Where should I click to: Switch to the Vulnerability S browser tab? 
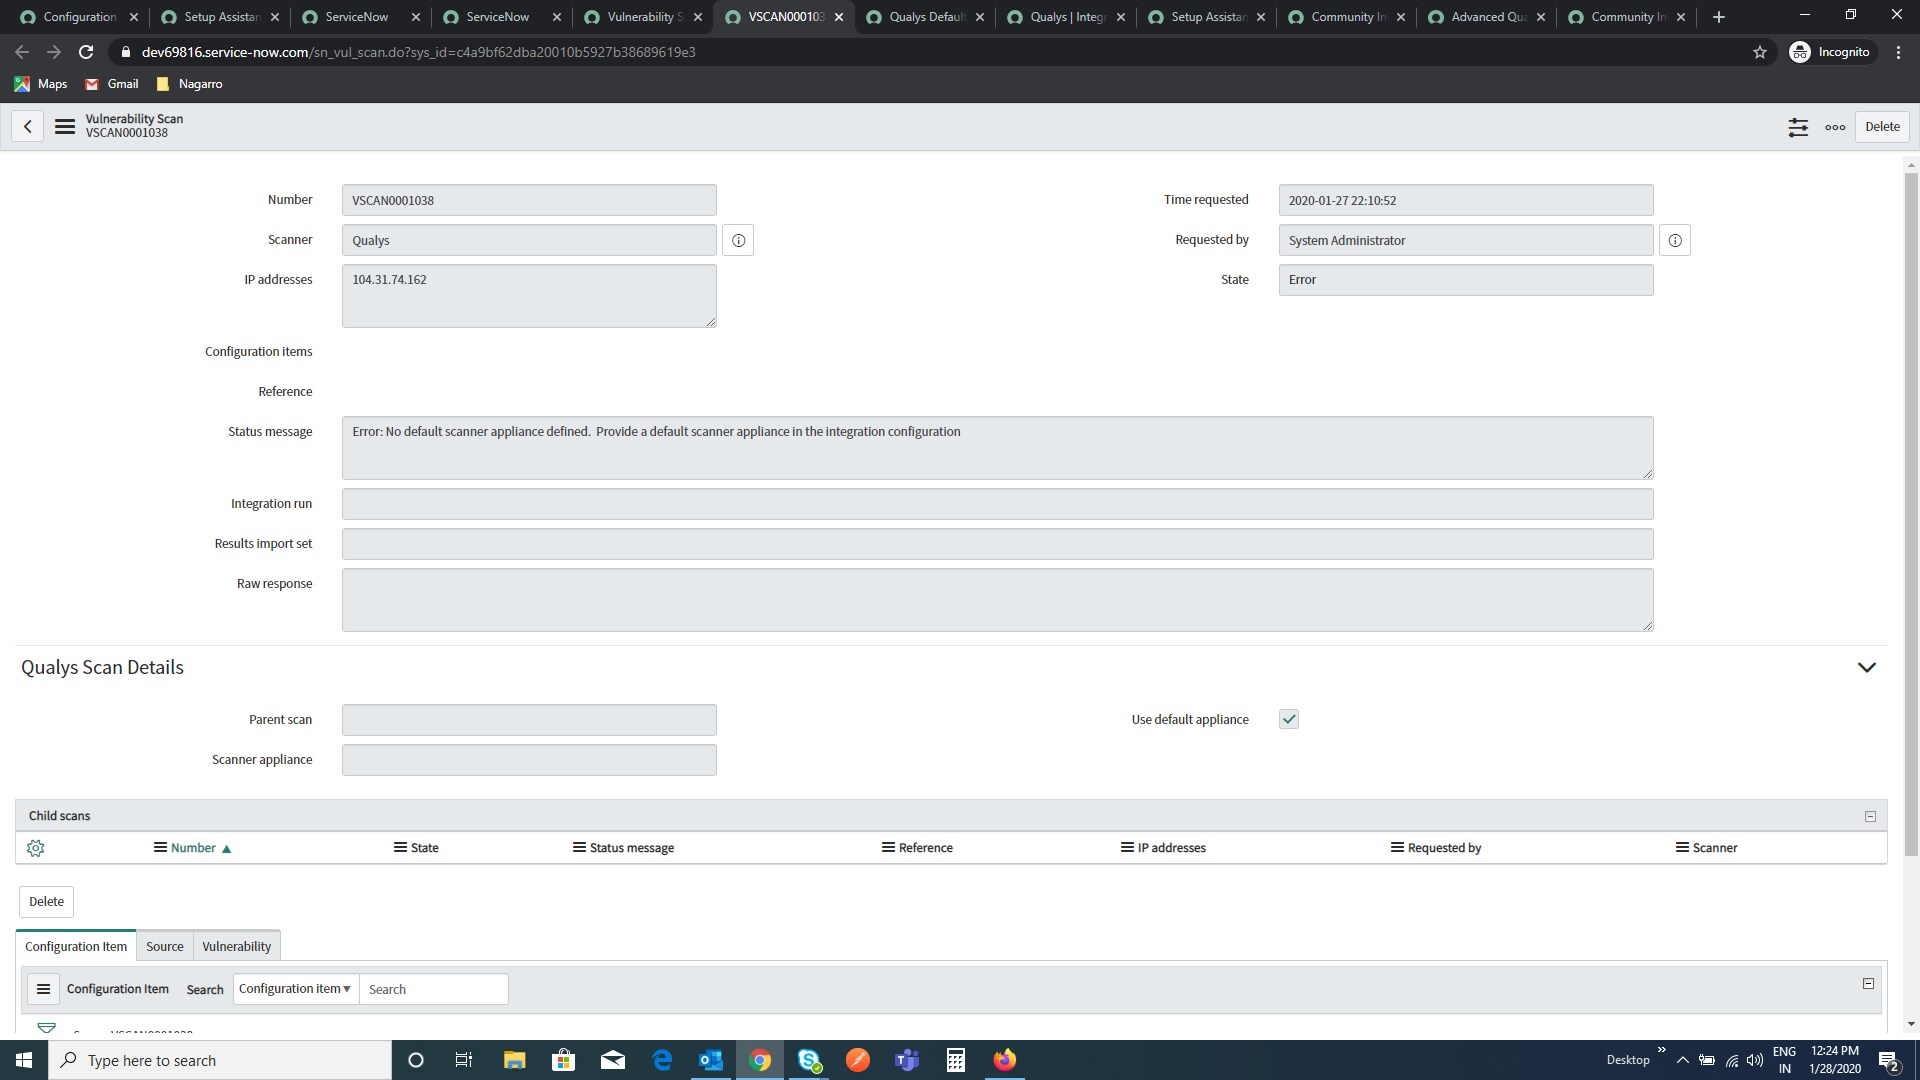(x=643, y=17)
